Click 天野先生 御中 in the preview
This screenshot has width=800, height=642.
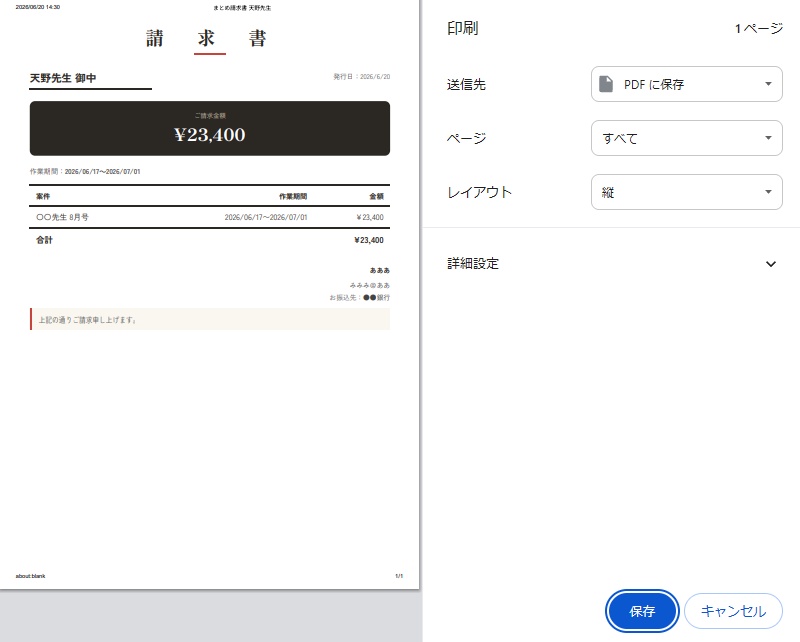(63, 78)
